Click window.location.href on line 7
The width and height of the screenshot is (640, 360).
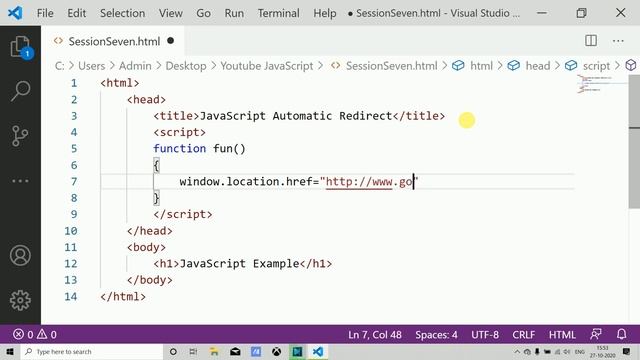point(246,182)
